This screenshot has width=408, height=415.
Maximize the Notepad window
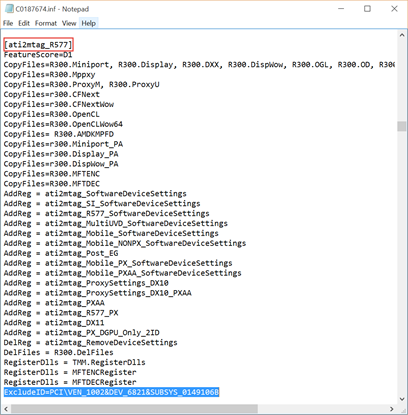(x=367, y=9)
